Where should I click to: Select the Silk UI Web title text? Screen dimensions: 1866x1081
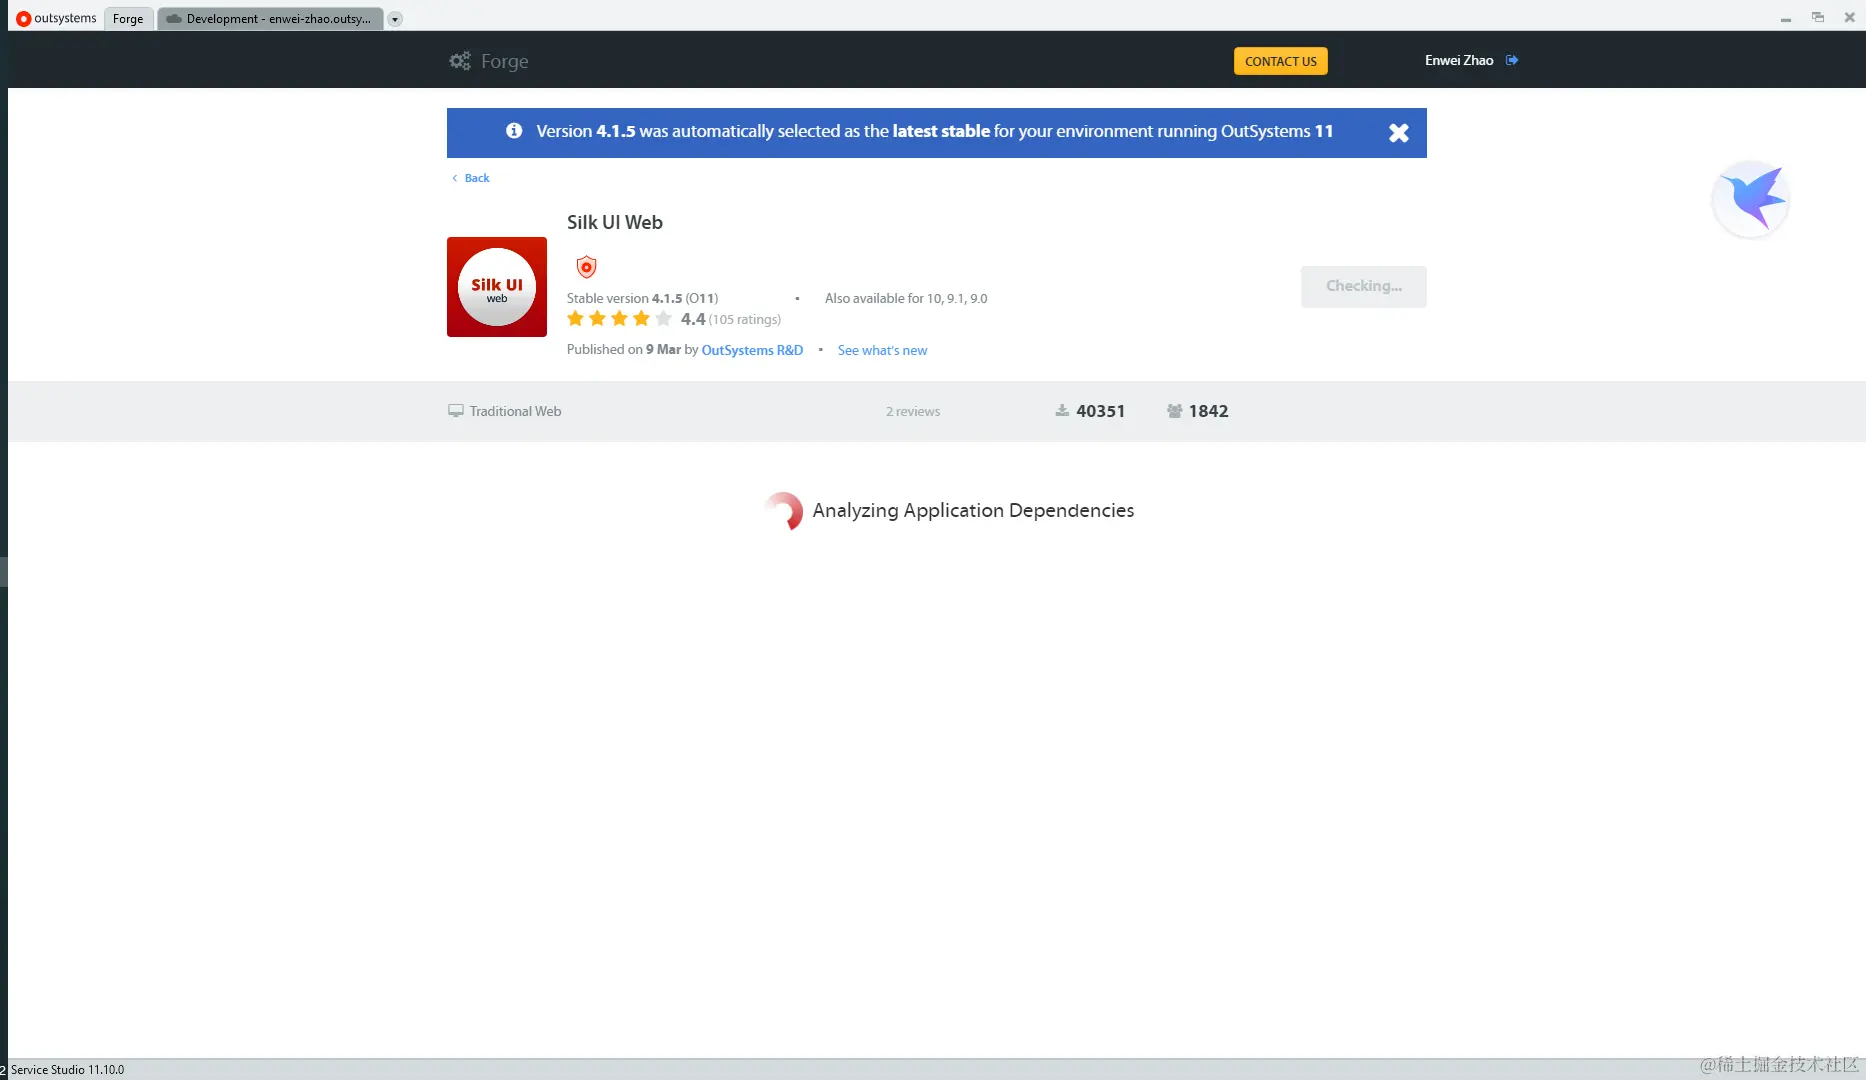click(x=615, y=222)
